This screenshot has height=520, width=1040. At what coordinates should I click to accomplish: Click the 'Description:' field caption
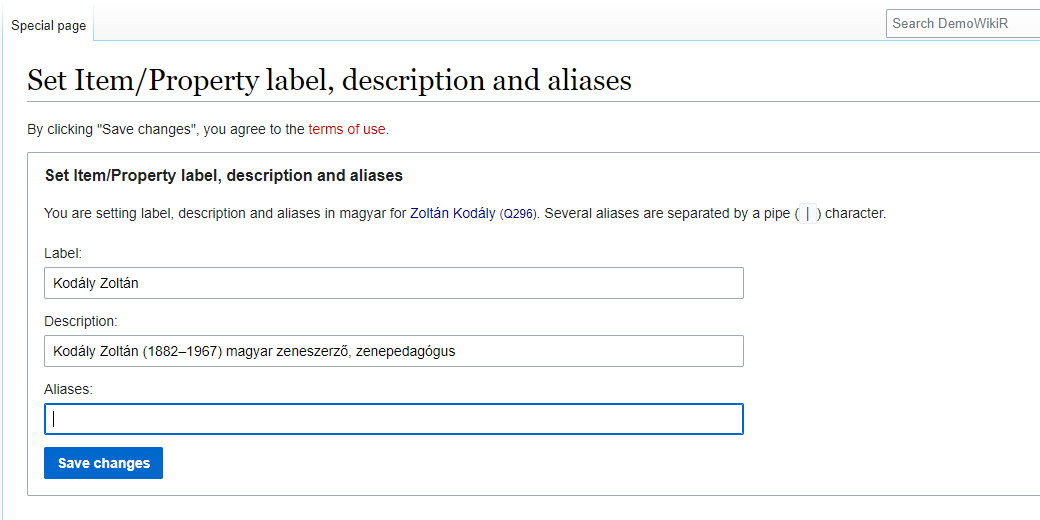pos(81,321)
